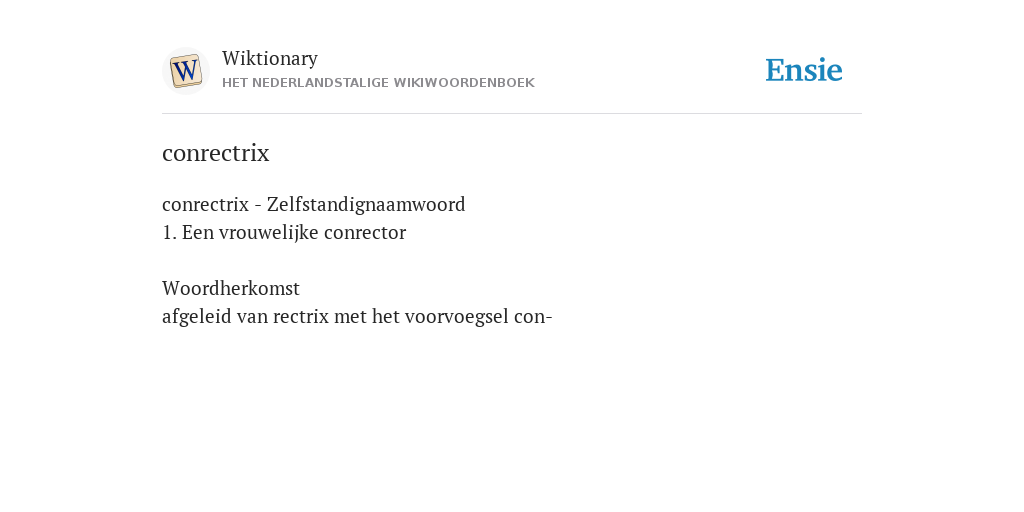Select the large 'conrectrix' page heading
1024x512 pixels.
coord(216,153)
